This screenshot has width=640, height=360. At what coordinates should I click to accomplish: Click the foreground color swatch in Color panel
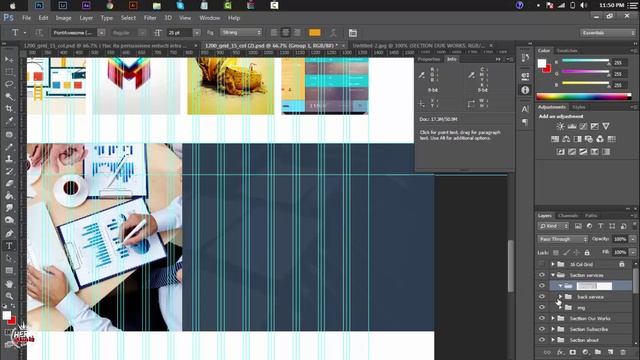(542, 63)
